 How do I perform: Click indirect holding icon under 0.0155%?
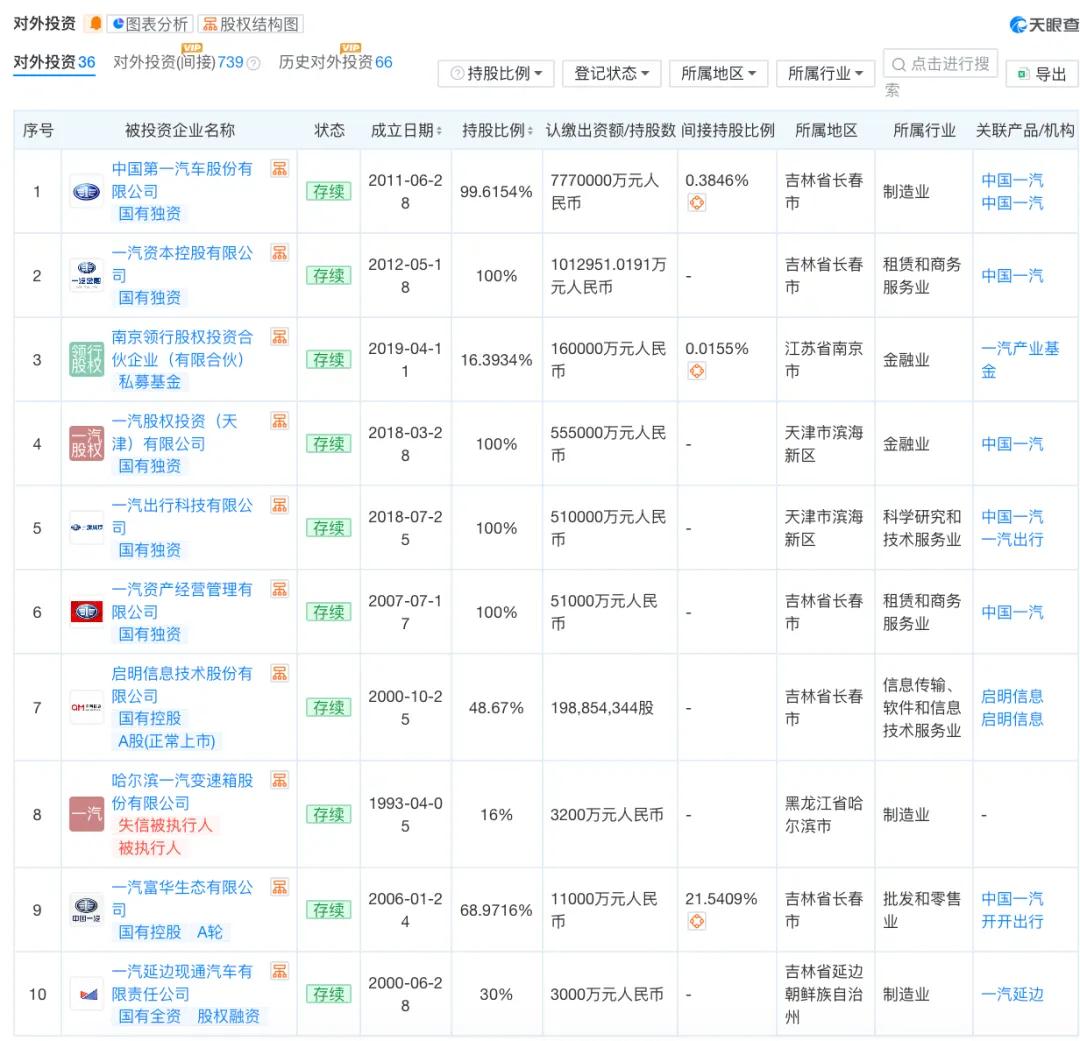[696, 371]
